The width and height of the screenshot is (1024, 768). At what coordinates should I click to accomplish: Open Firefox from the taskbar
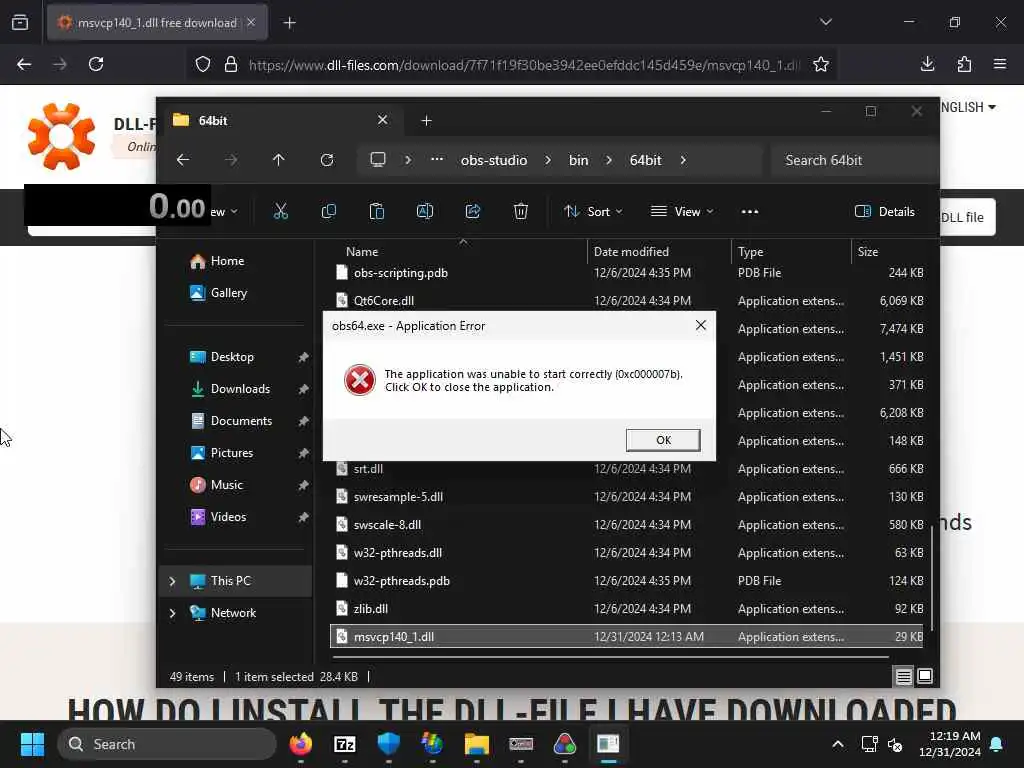click(300, 744)
